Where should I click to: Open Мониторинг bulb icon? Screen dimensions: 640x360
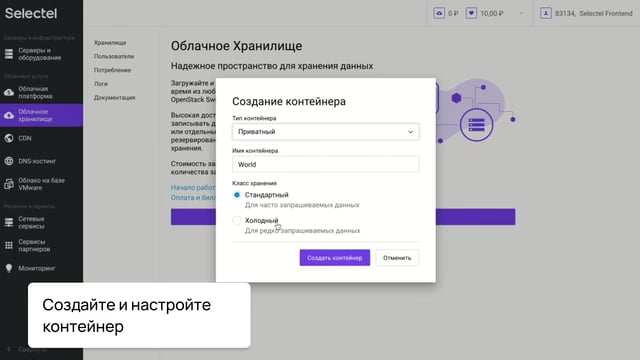[9, 268]
